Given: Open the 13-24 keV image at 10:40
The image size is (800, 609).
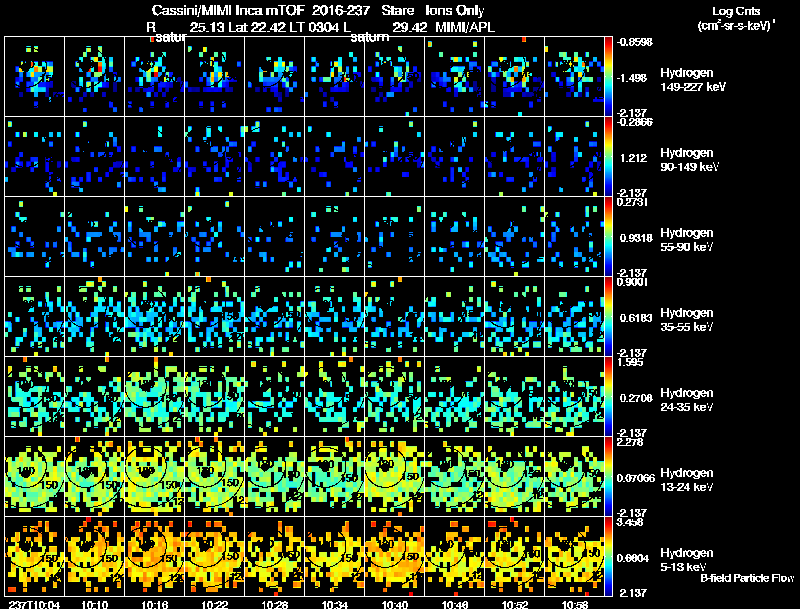Looking at the screenshot, I should point(395,476).
